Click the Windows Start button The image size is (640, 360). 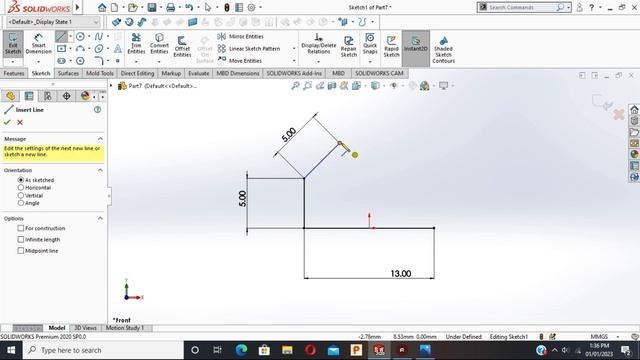(11, 350)
